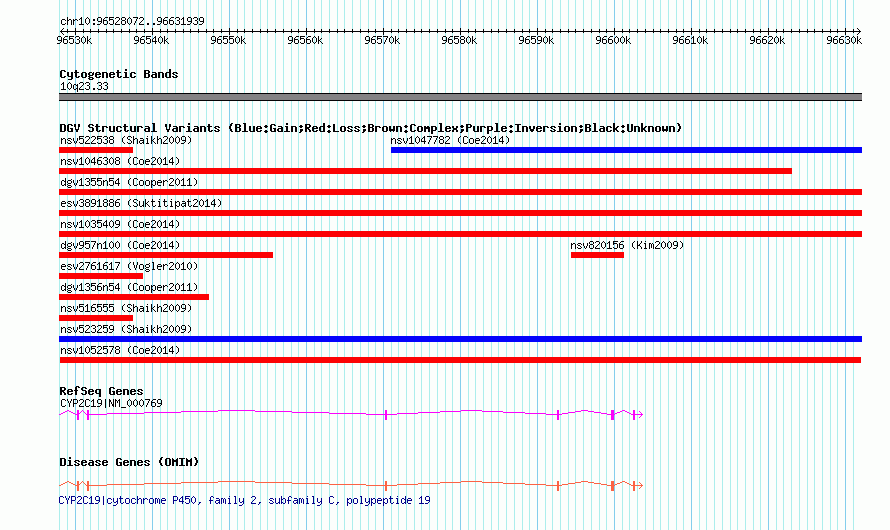Image resolution: width=890 pixels, height=530 pixels.
Task: Click the nsv1035409 (Coe2014) variant bar
Action: click(460, 234)
